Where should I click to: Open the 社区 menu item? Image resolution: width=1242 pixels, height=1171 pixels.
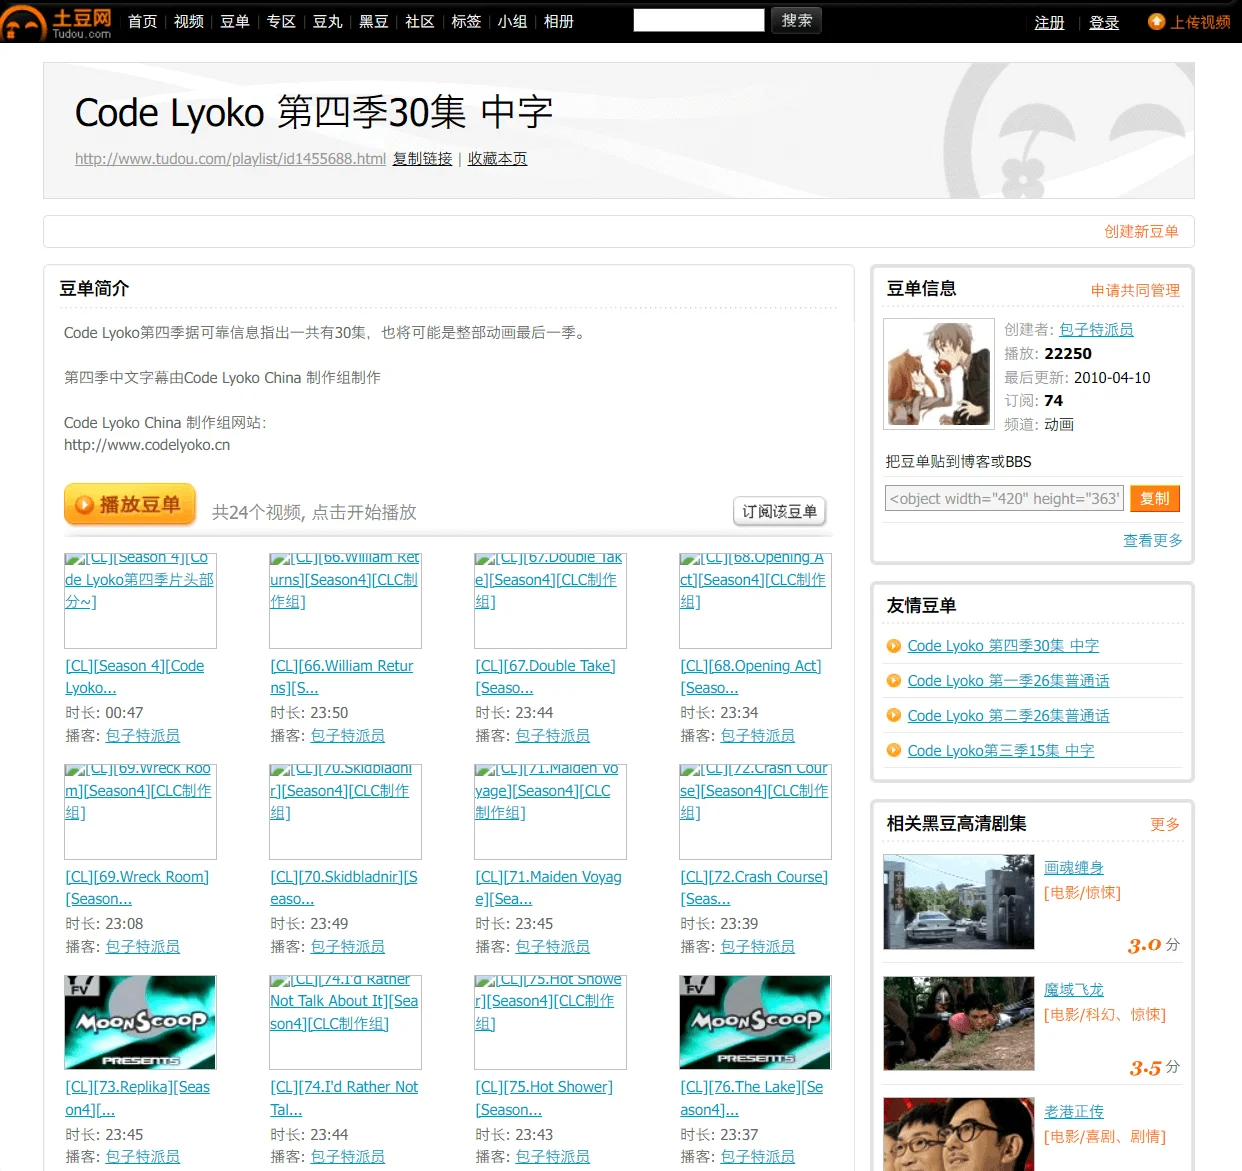click(419, 21)
